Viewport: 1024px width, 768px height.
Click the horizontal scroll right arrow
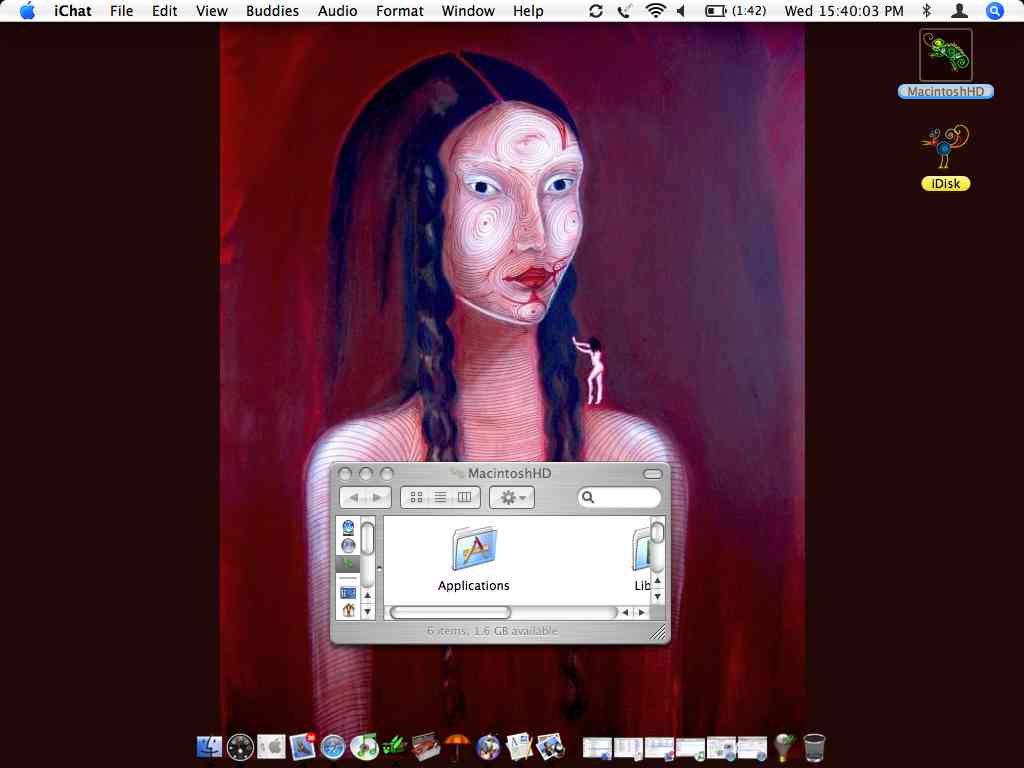tap(641, 613)
